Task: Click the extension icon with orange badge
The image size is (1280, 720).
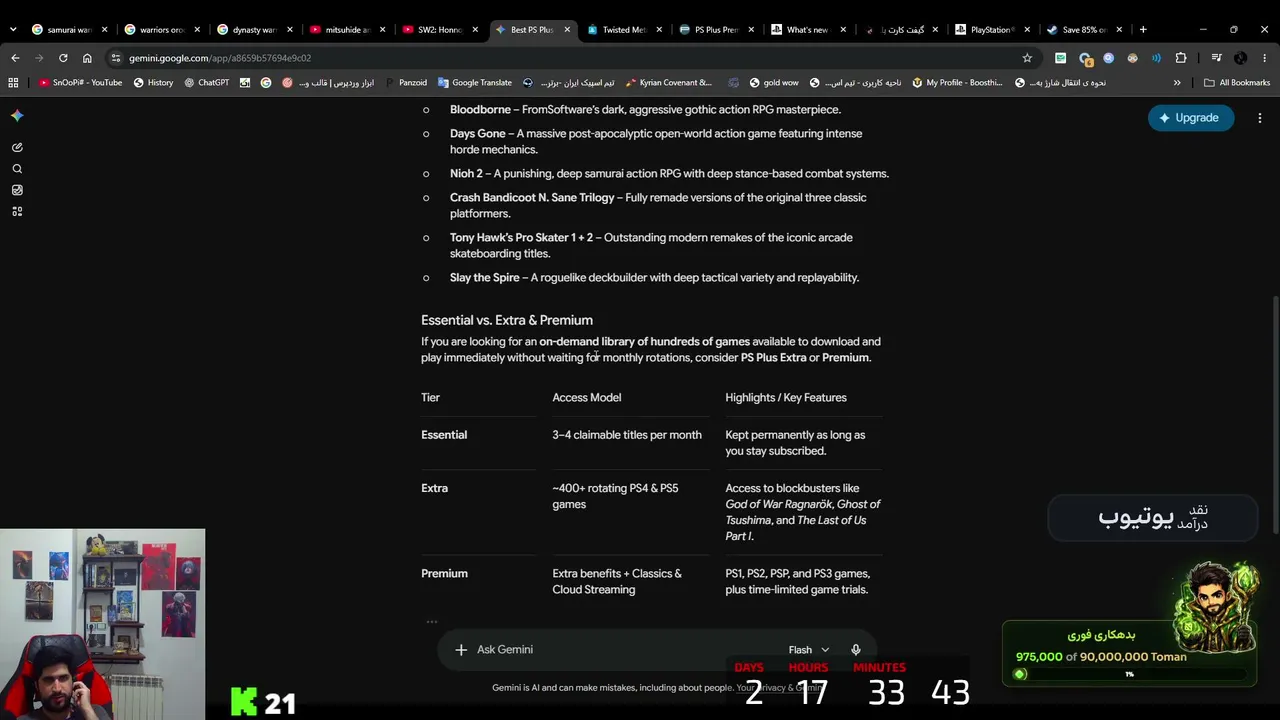Action: pyautogui.click(x=1085, y=58)
